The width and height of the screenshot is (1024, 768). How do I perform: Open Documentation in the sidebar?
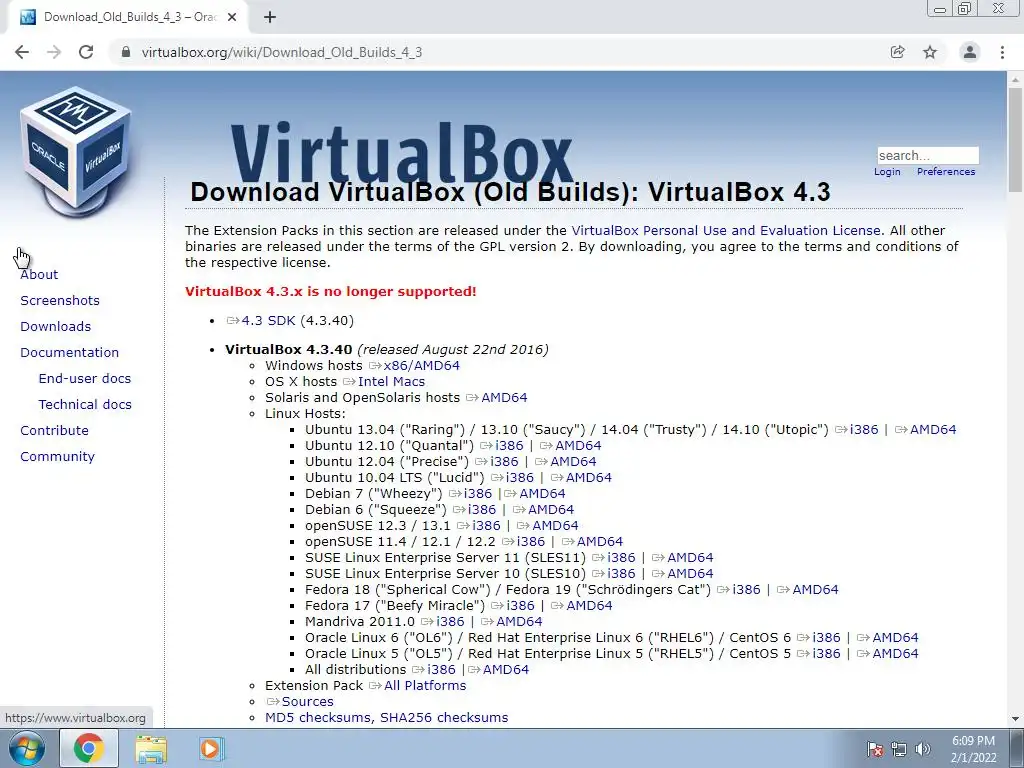tap(70, 353)
